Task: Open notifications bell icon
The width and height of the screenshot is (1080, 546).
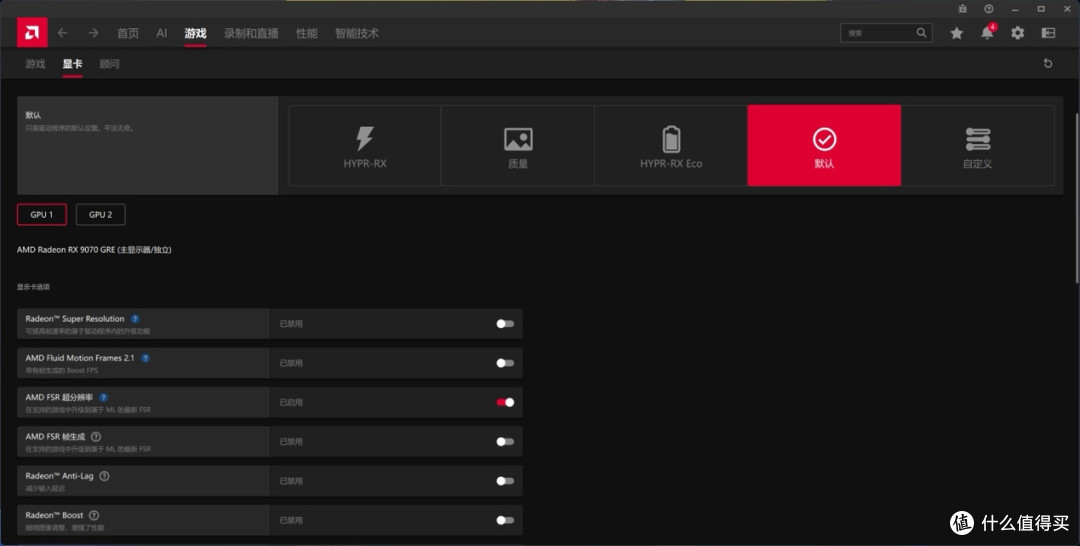Action: click(987, 32)
